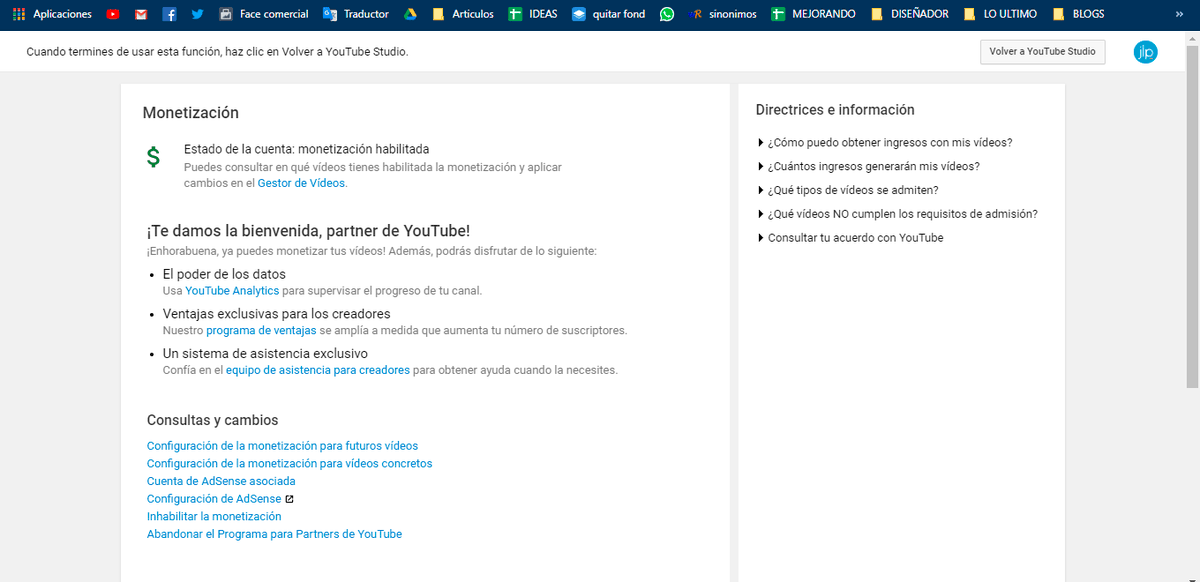Open the Traductor bookmark
The image size is (1200, 582).
[x=356, y=14]
